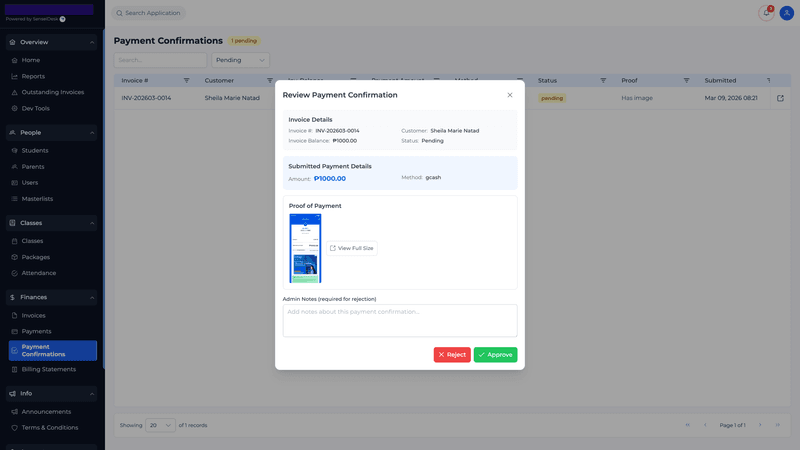Click the 1 pending badge near title
800x450 pixels.
(x=244, y=41)
